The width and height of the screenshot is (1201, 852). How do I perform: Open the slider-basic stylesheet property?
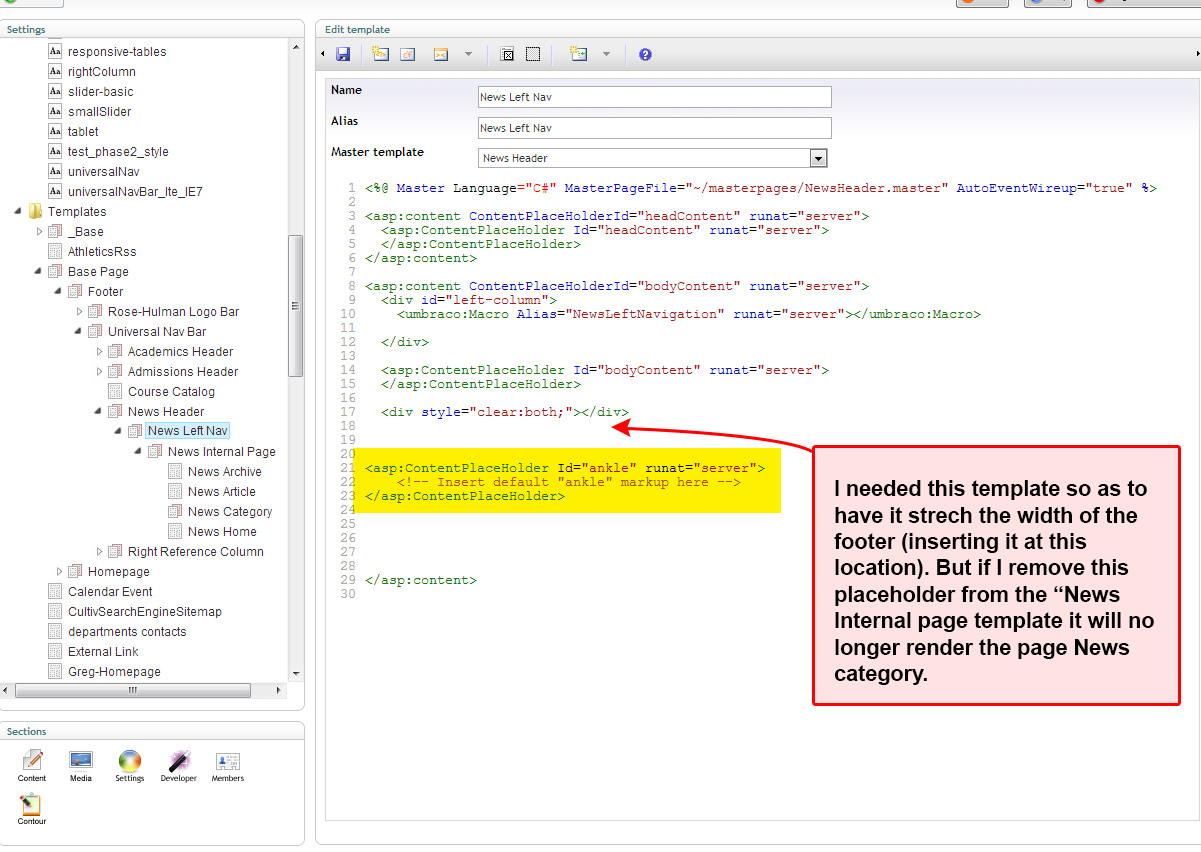99,91
